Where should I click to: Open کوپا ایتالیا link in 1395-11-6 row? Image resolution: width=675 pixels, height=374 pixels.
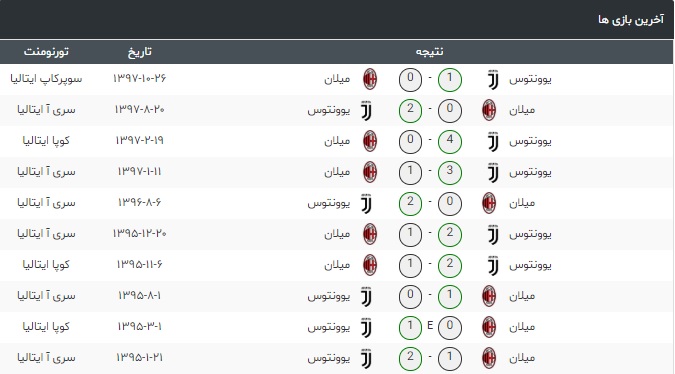tap(46, 265)
